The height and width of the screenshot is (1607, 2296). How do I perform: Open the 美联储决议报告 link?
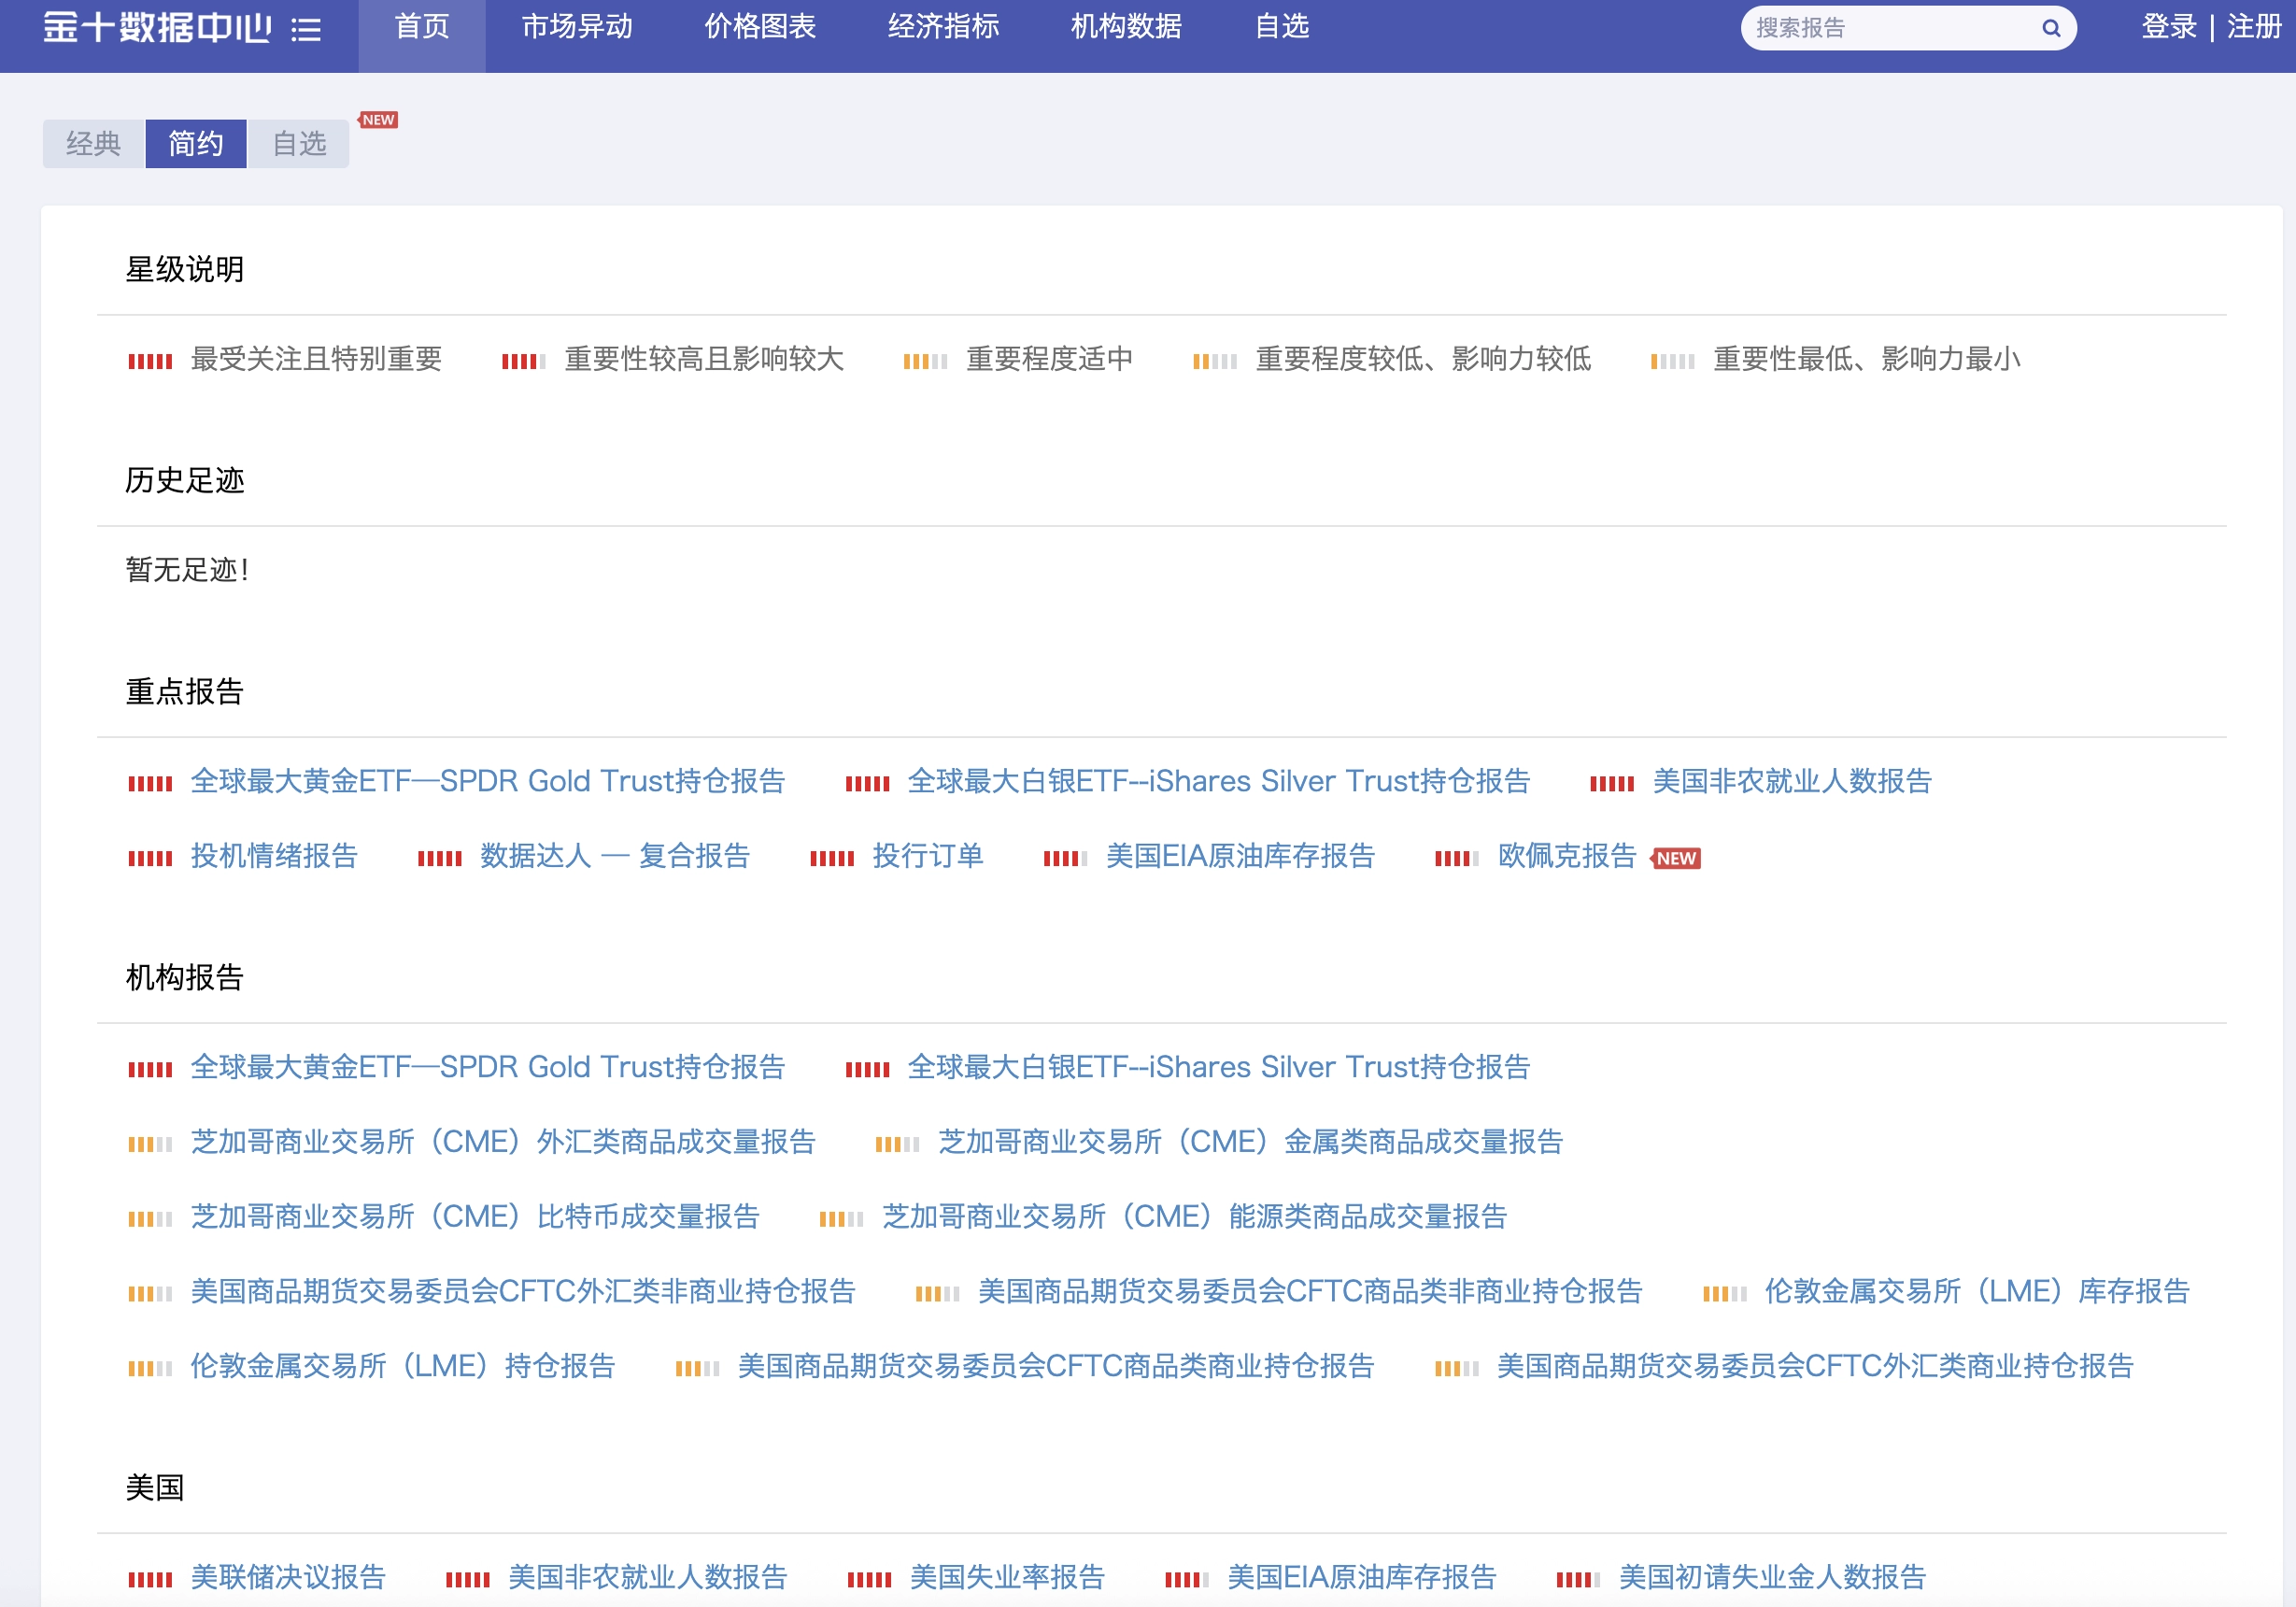288,1578
